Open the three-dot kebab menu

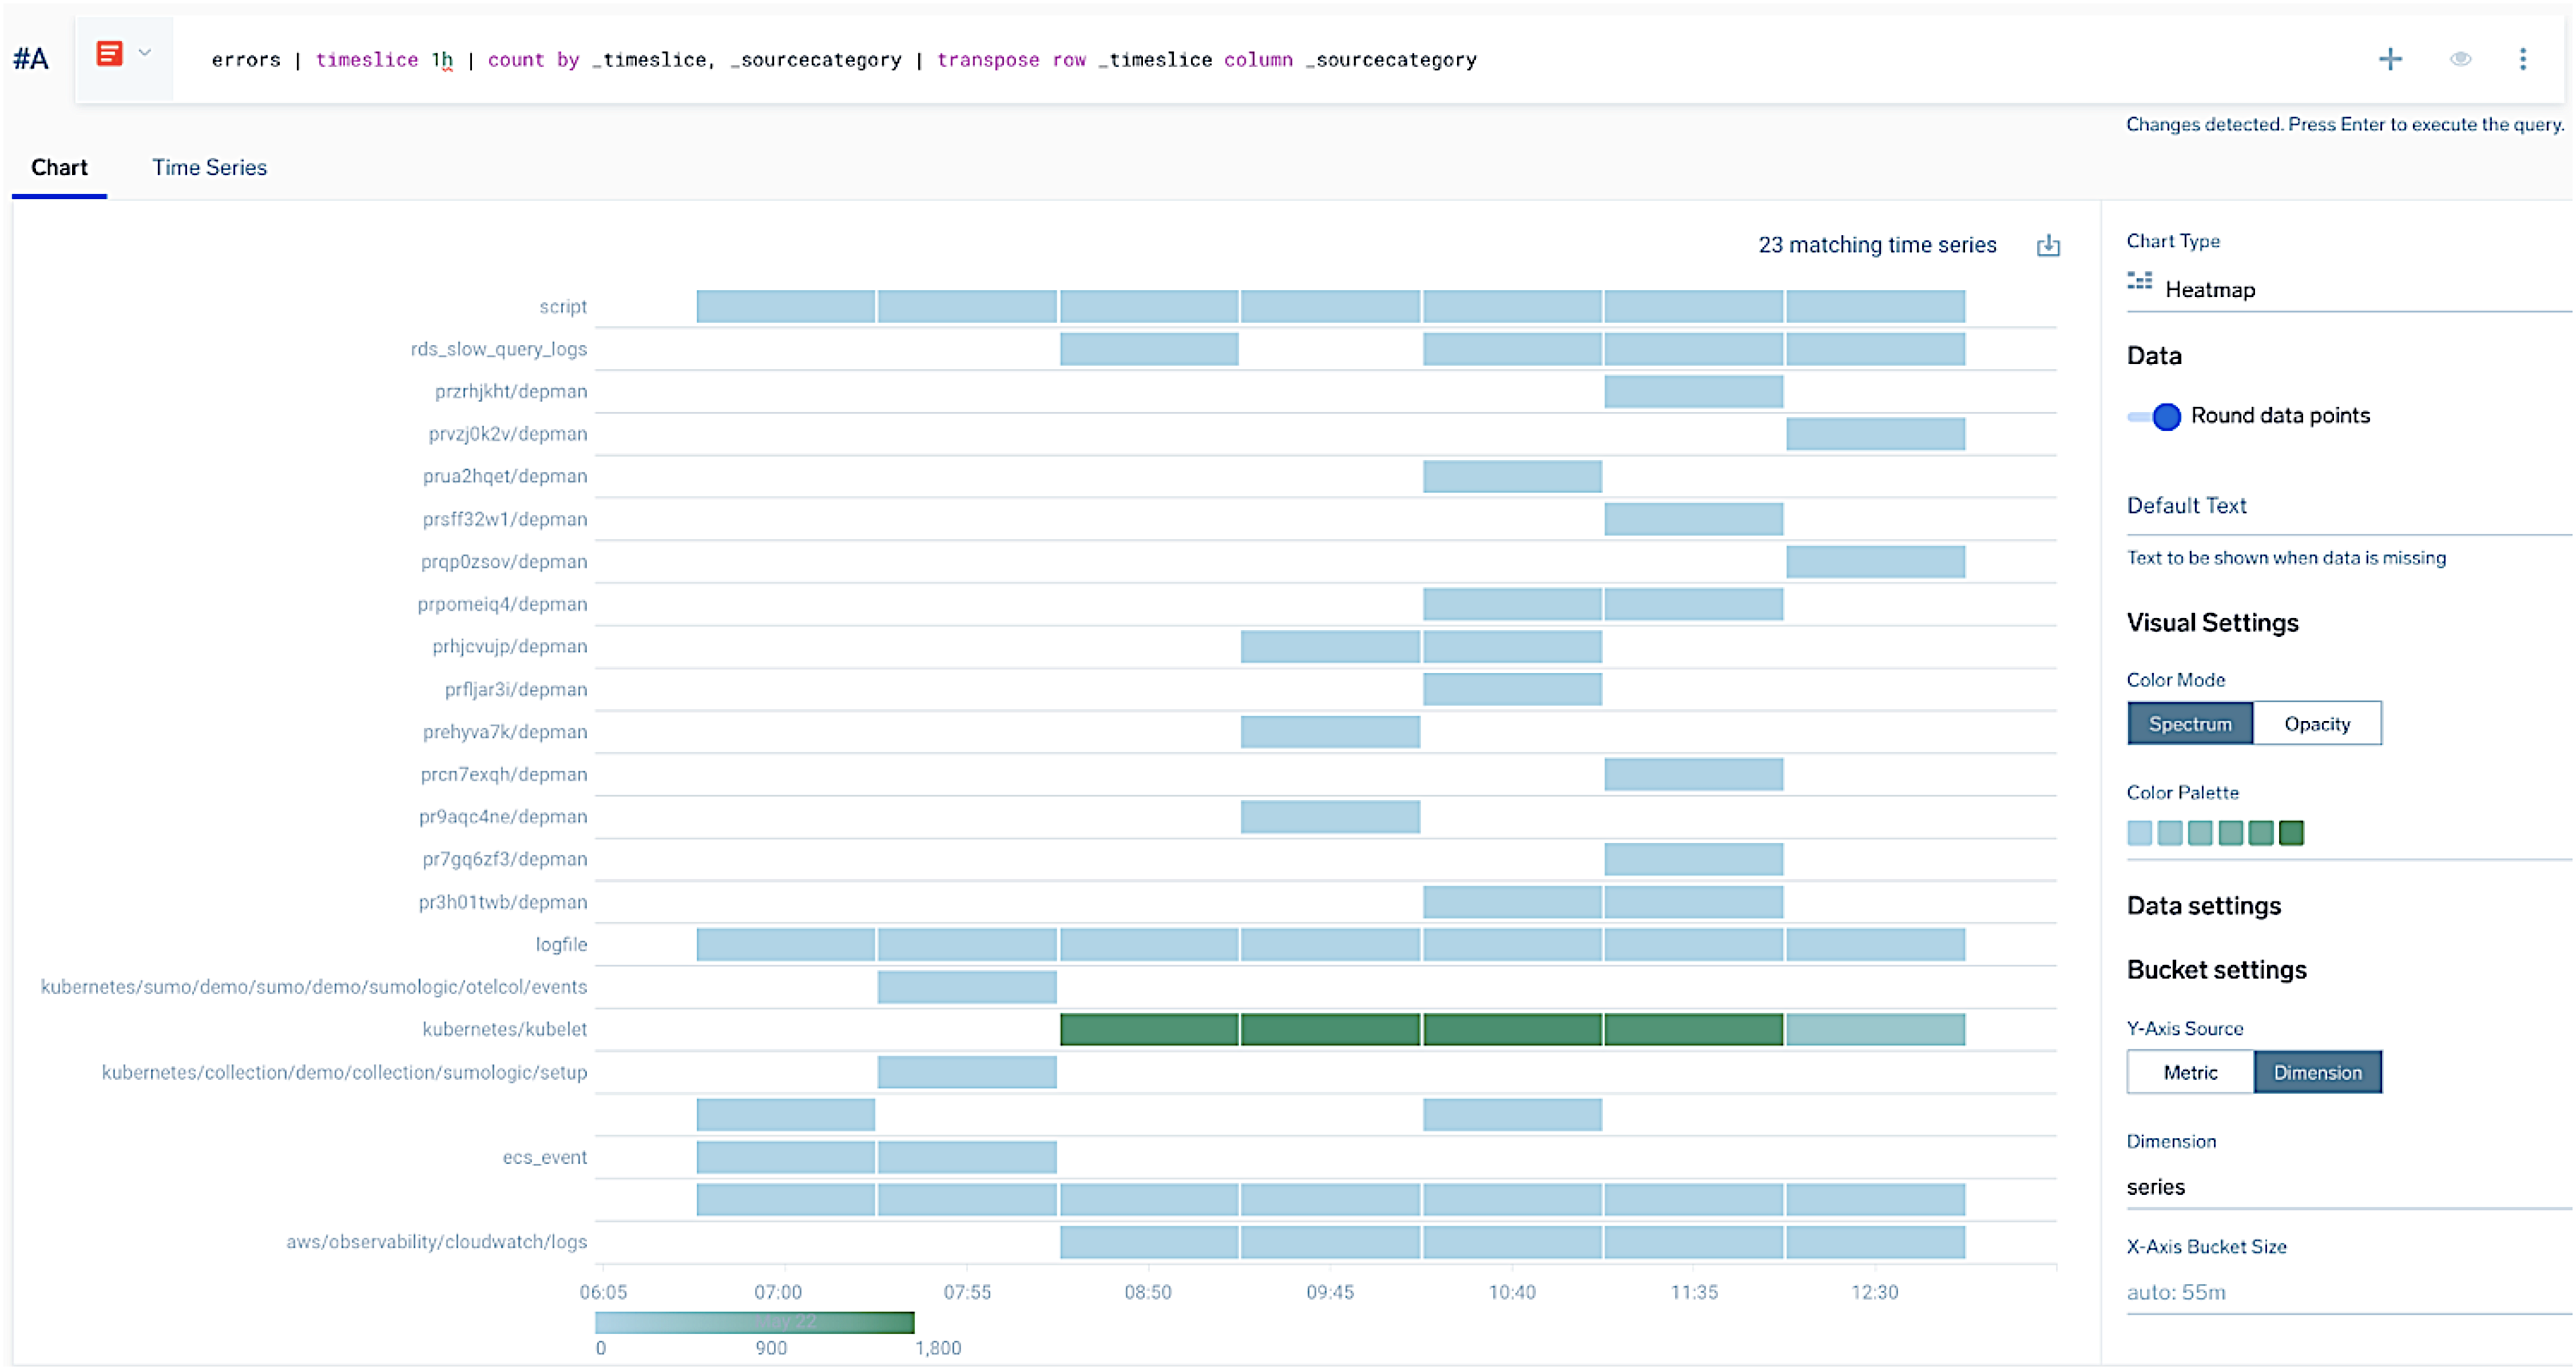point(2522,59)
